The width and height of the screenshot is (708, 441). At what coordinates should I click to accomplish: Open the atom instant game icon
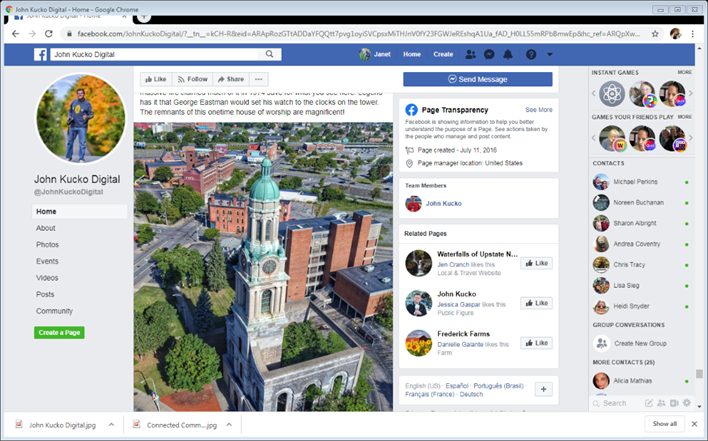(x=612, y=94)
